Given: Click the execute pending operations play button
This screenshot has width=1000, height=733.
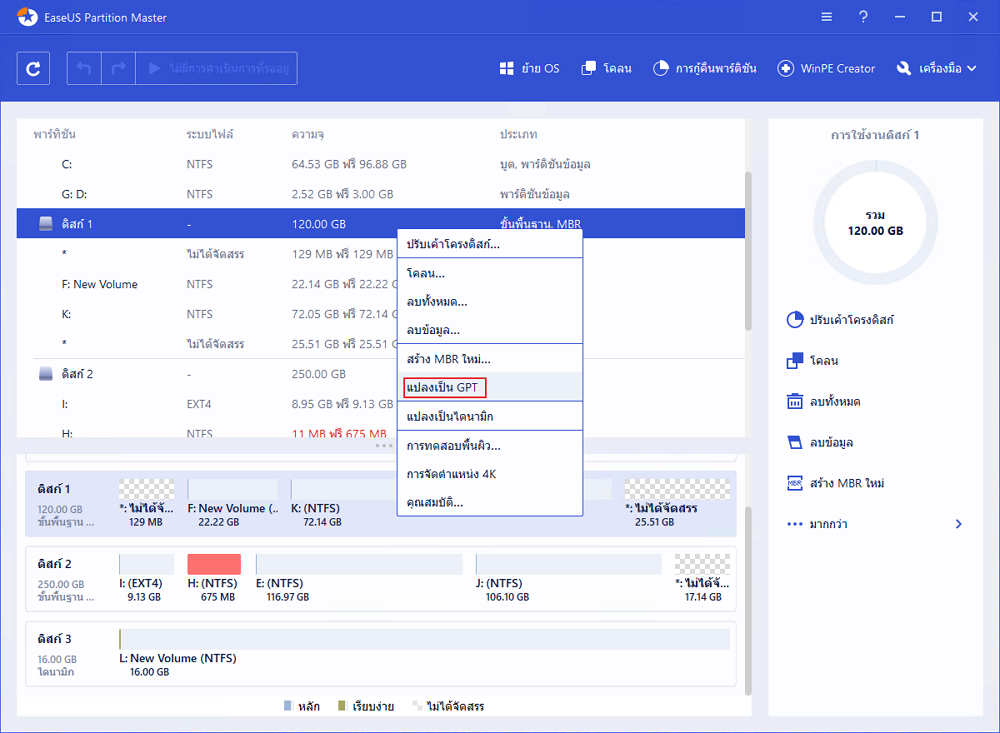Looking at the screenshot, I should point(217,68).
